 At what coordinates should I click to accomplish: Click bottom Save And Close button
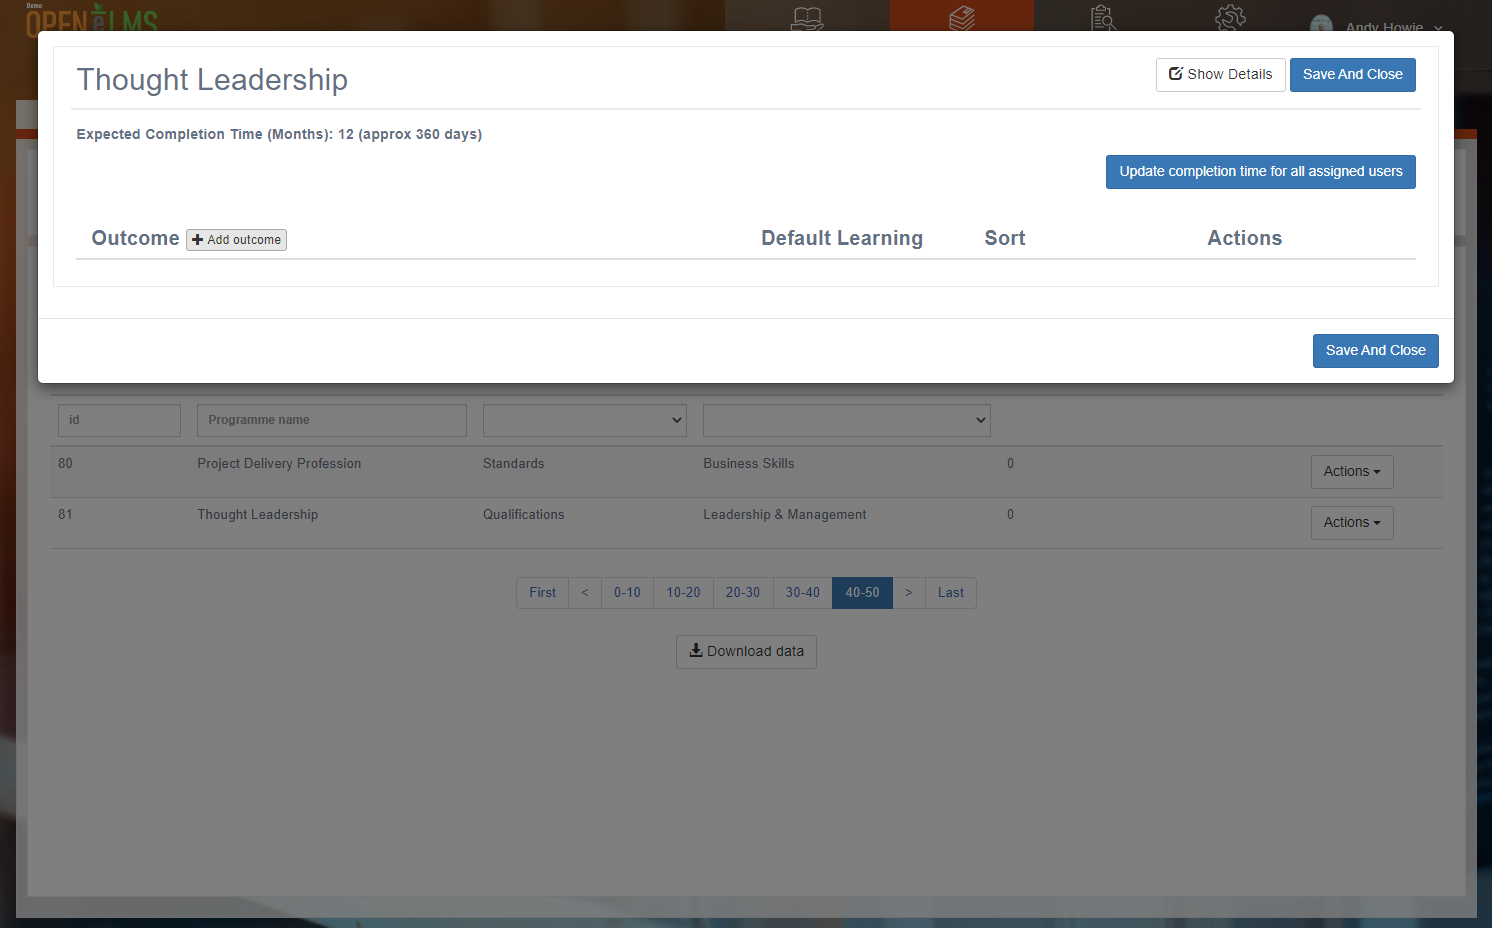tap(1375, 351)
